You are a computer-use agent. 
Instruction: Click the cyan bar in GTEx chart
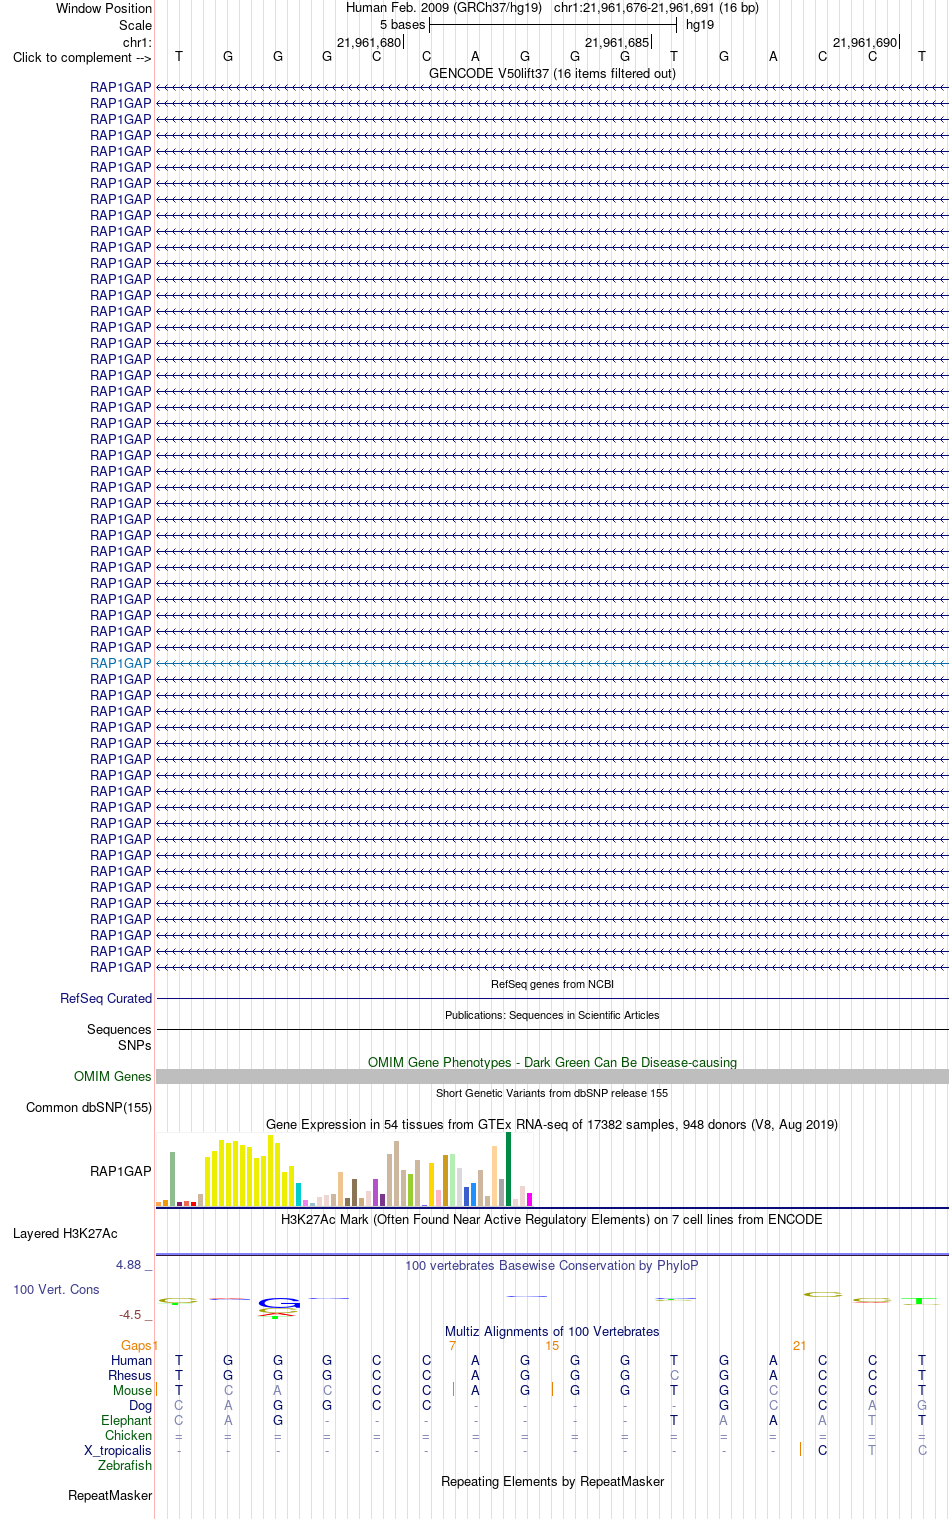click(298, 1194)
